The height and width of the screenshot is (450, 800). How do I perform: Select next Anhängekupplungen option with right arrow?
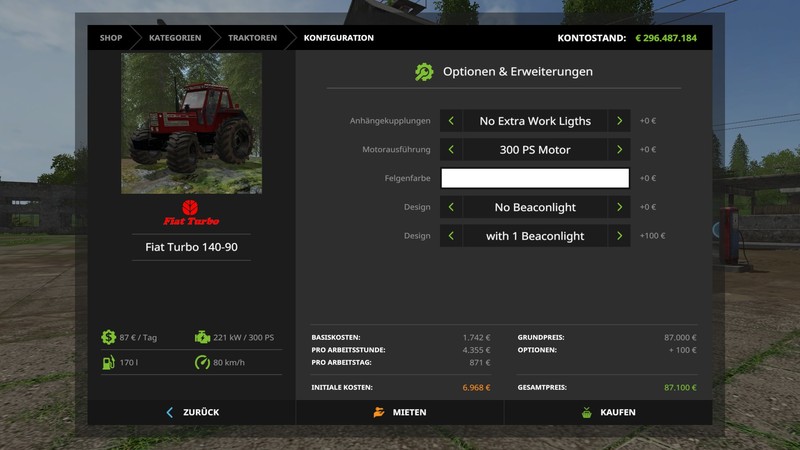(x=619, y=121)
